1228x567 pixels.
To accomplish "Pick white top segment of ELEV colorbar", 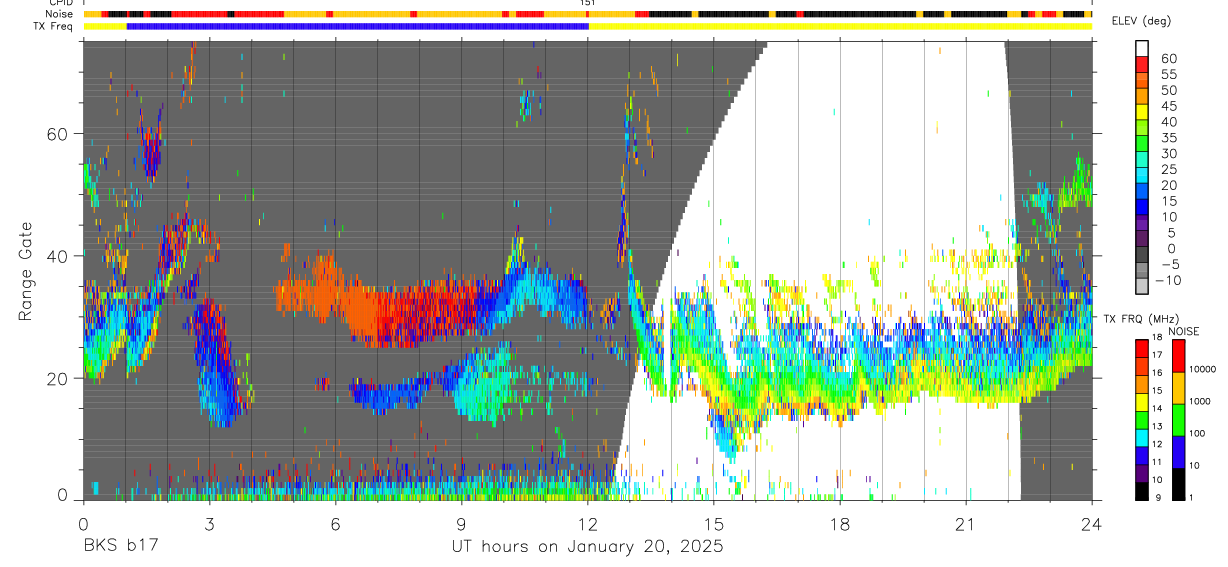I will [x=1142, y=49].
